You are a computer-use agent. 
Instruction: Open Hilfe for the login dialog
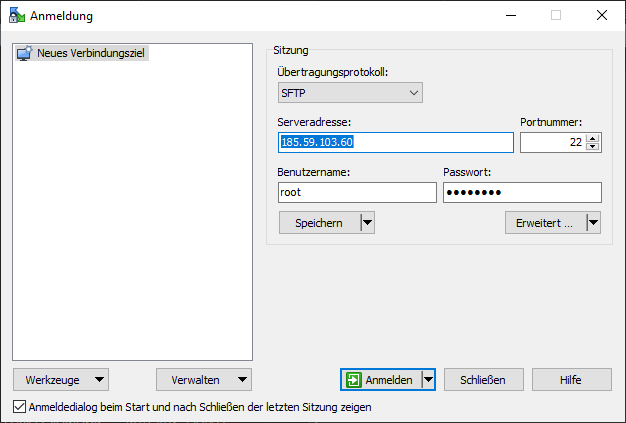[x=571, y=380]
